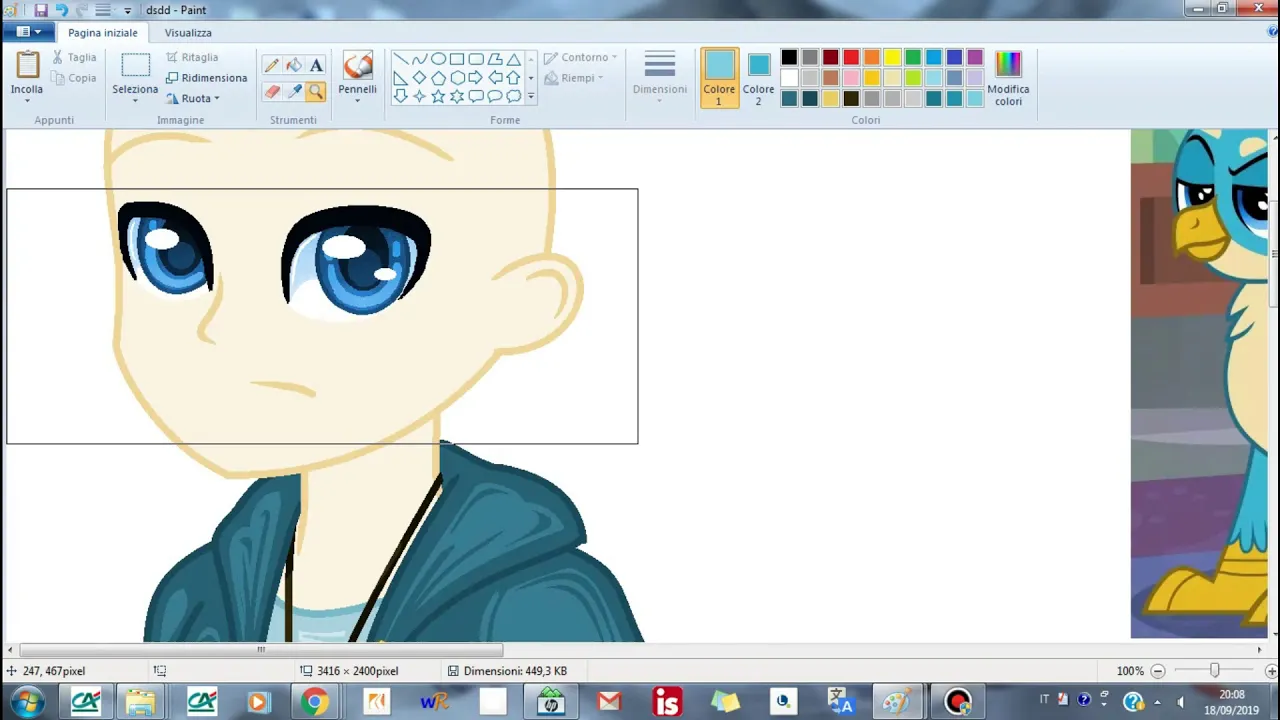Open the Customize Quick Access Toolbar arrow

click(127, 10)
